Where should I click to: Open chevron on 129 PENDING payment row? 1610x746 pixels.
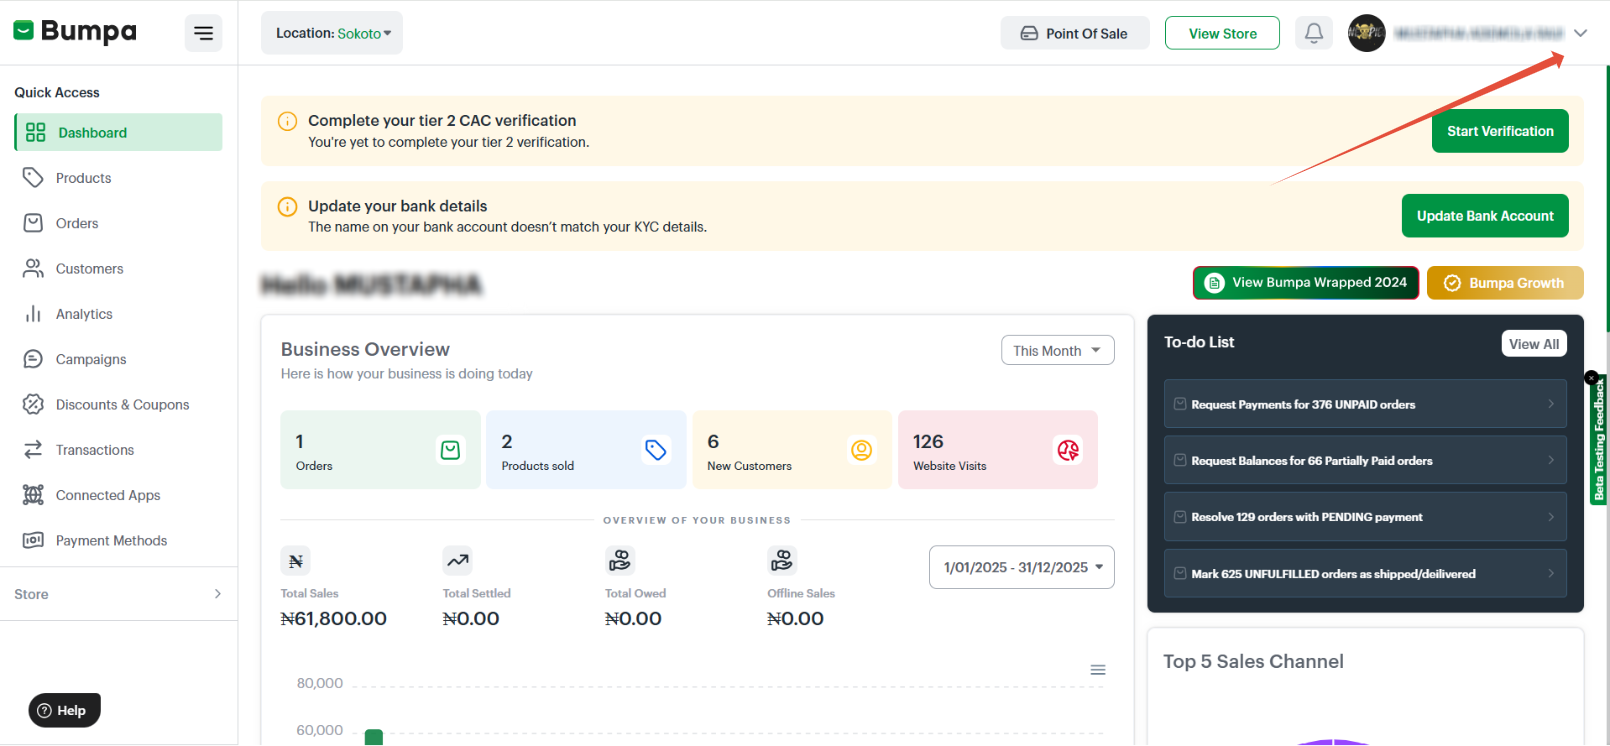tap(1551, 517)
